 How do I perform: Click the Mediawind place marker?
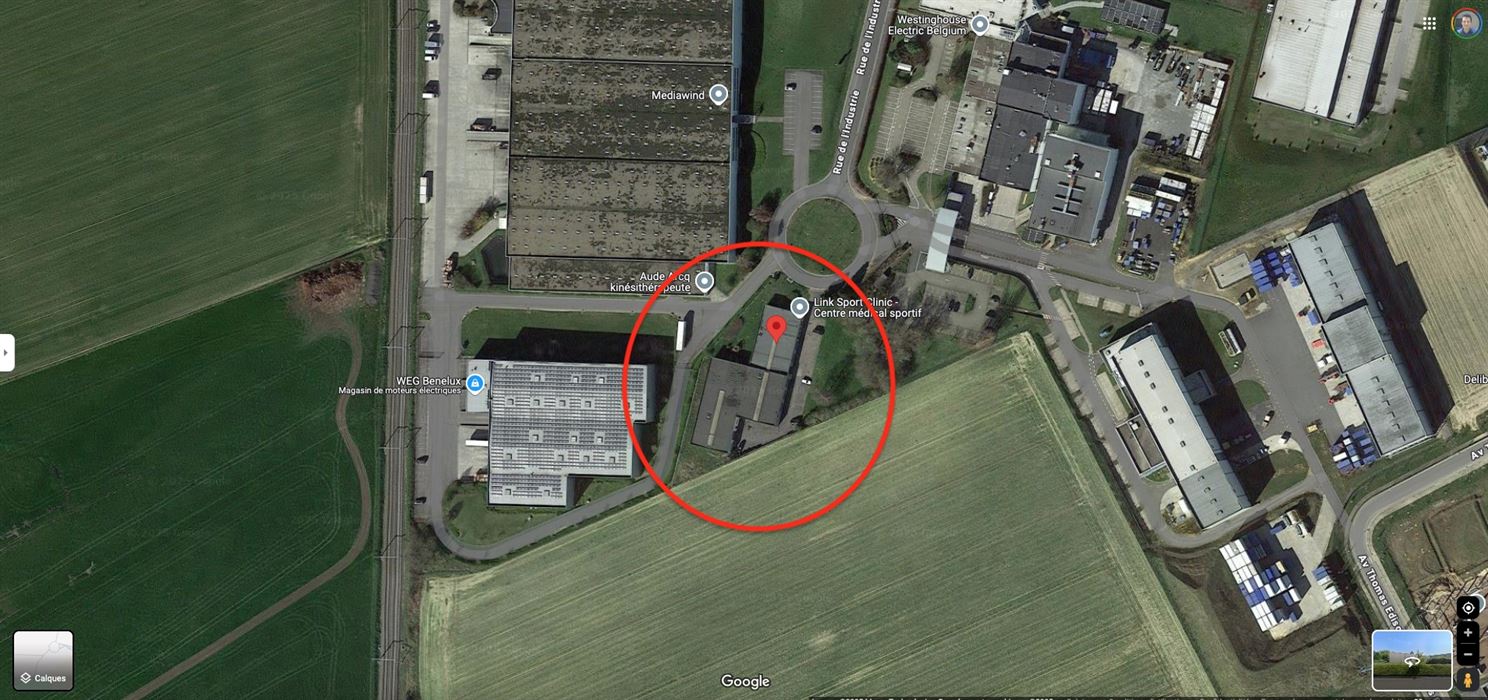click(x=718, y=96)
